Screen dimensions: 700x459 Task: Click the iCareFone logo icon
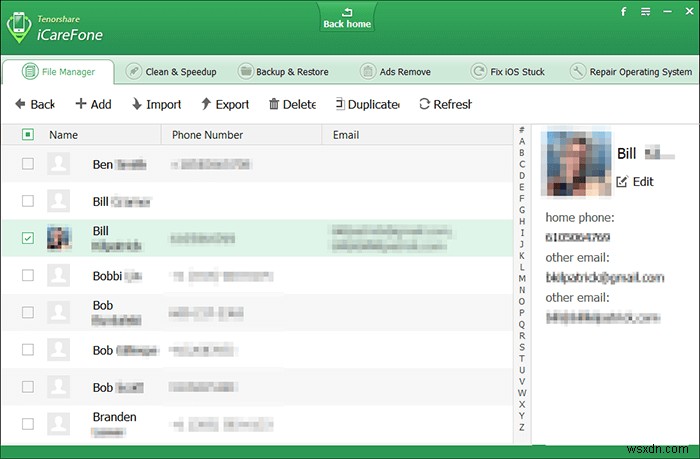[x=19, y=27]
